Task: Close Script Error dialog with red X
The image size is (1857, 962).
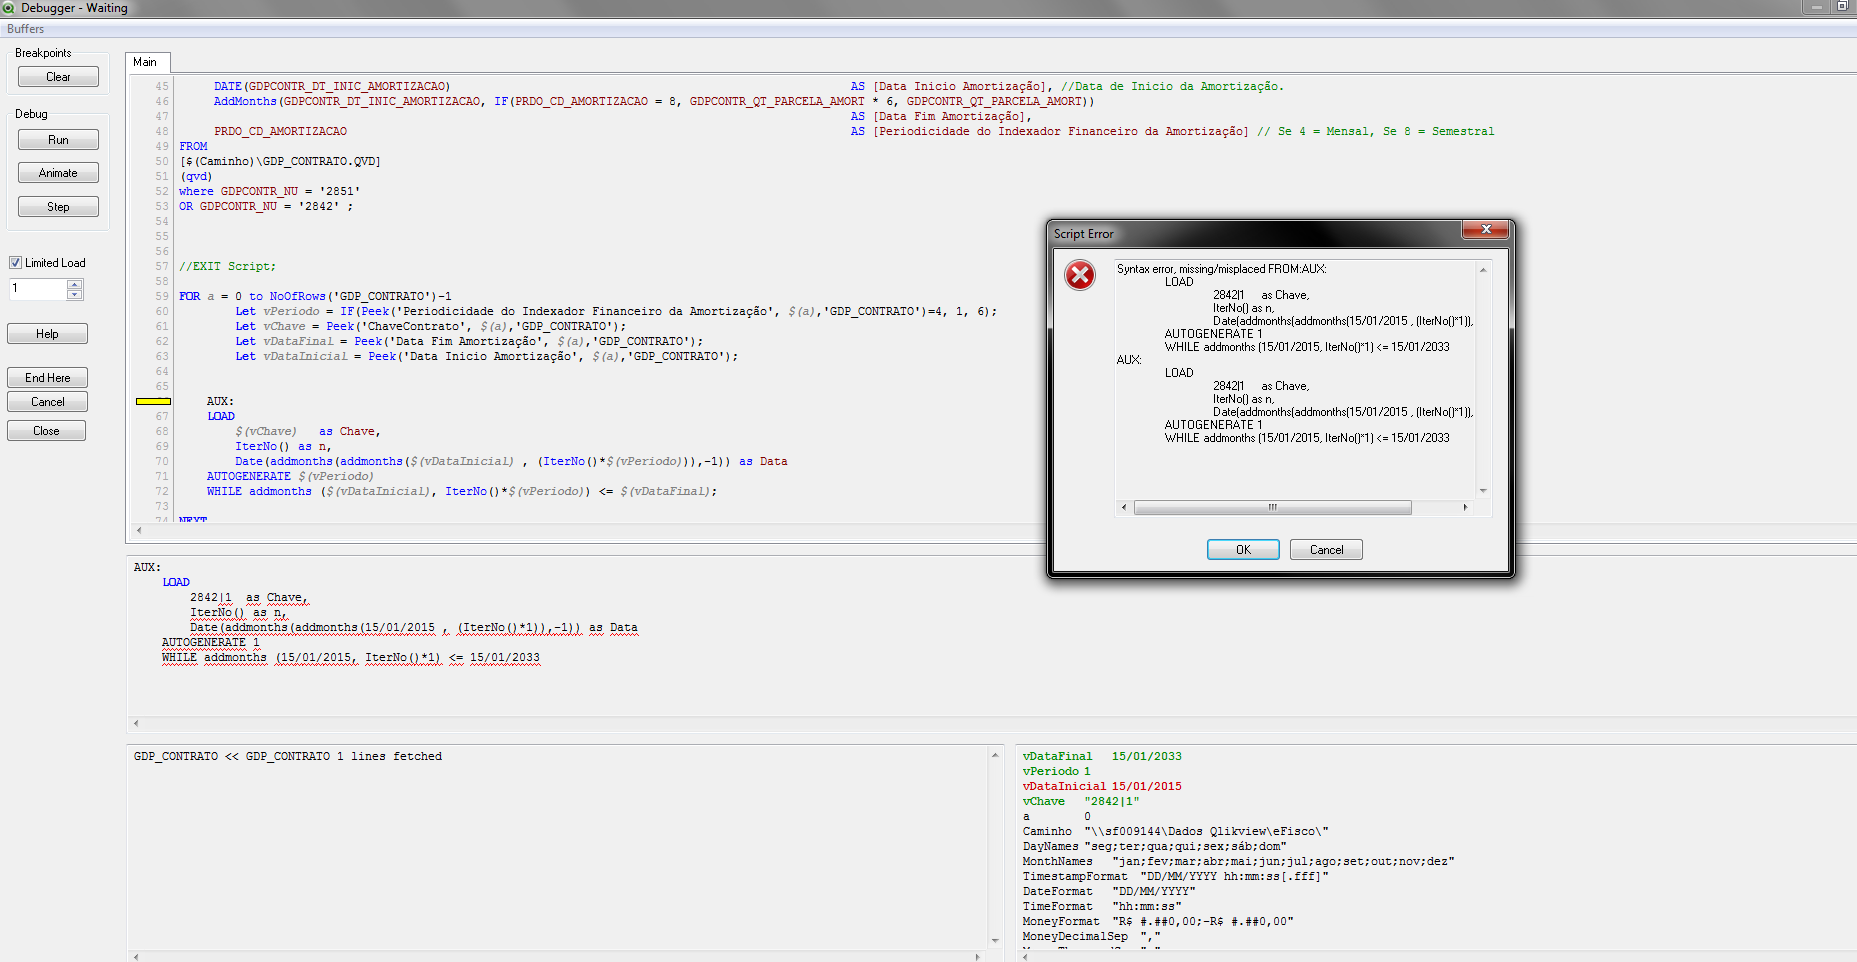Action: 1486,230
